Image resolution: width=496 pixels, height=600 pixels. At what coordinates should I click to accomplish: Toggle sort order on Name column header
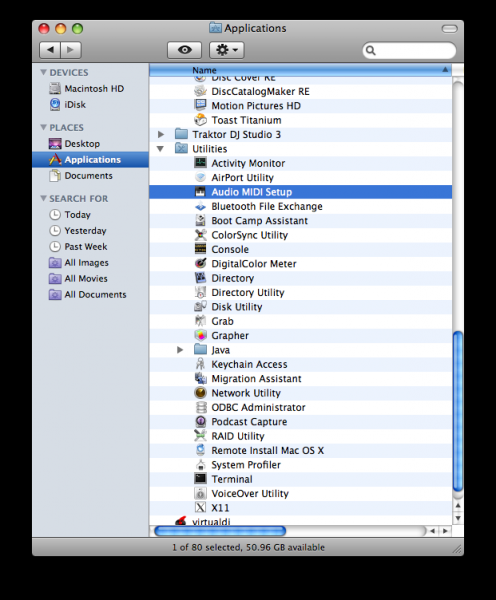(x=300, y=70)
